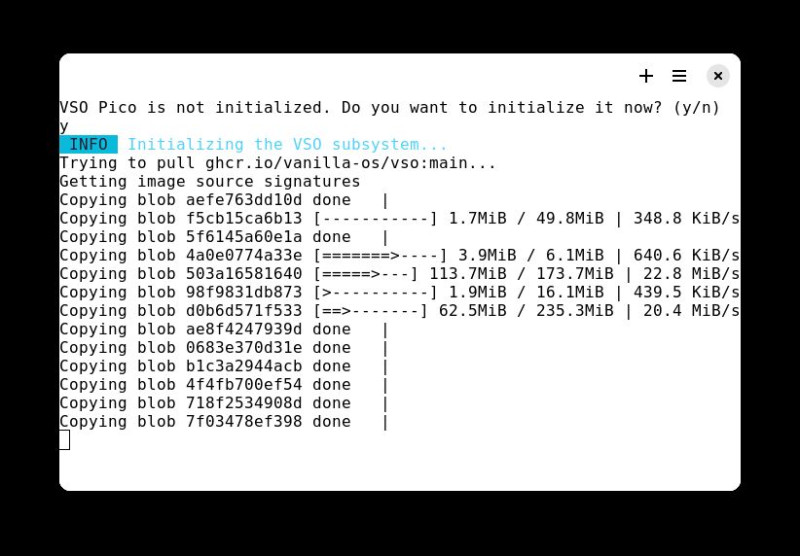Click the INFO badge label
Viewport: 800px width, 556px height.
88,144
